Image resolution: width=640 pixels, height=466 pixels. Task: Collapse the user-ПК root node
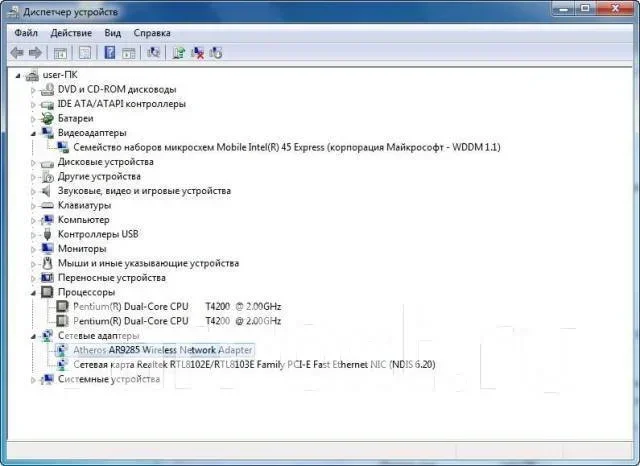click(x=18, y=75)
